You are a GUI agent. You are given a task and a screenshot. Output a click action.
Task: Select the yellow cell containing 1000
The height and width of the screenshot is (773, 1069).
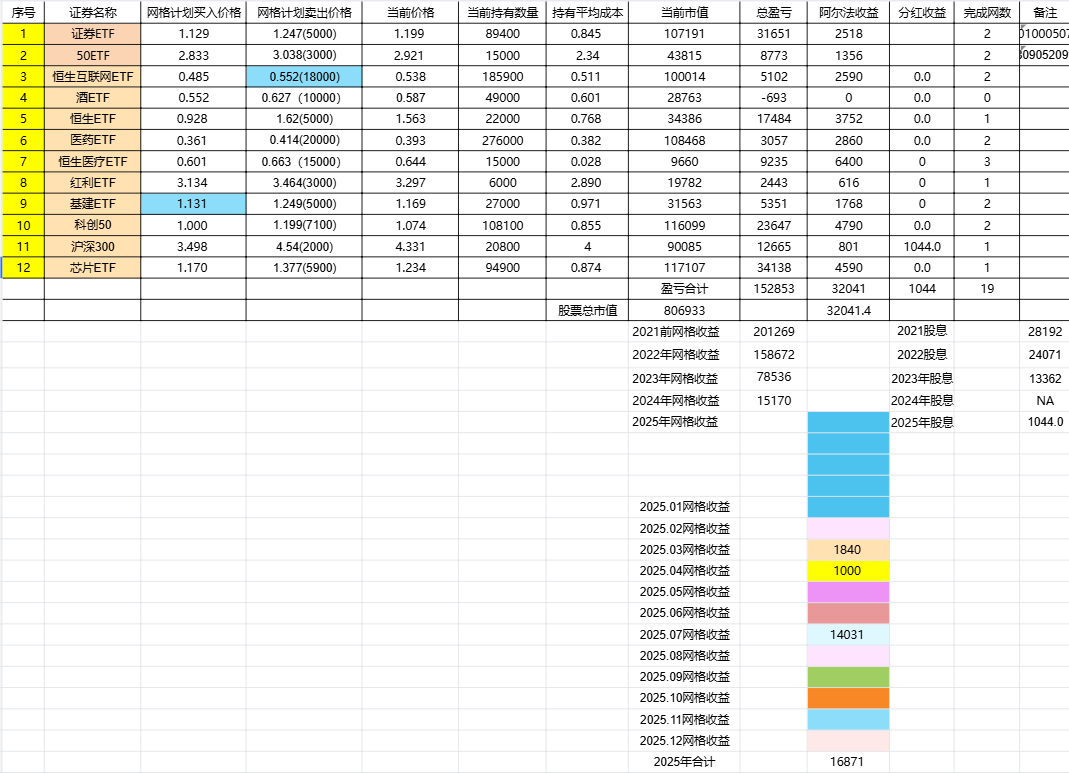(x=847, y=570)
